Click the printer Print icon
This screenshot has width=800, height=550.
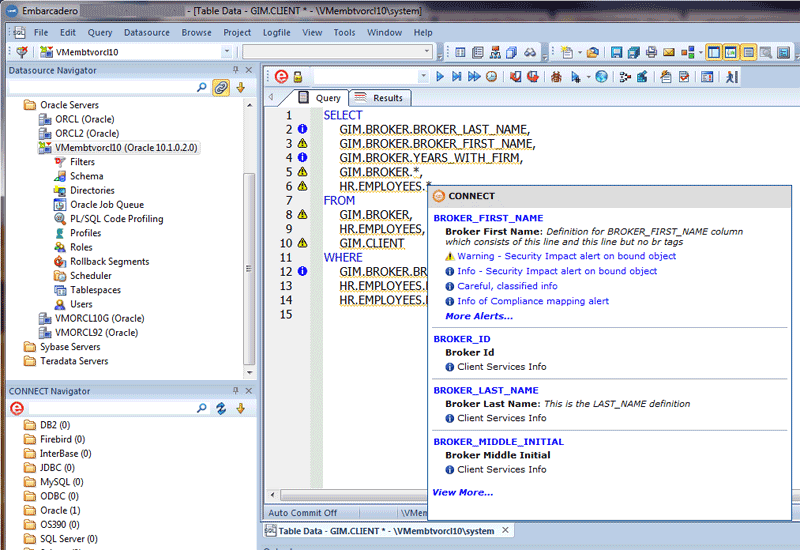652,52
